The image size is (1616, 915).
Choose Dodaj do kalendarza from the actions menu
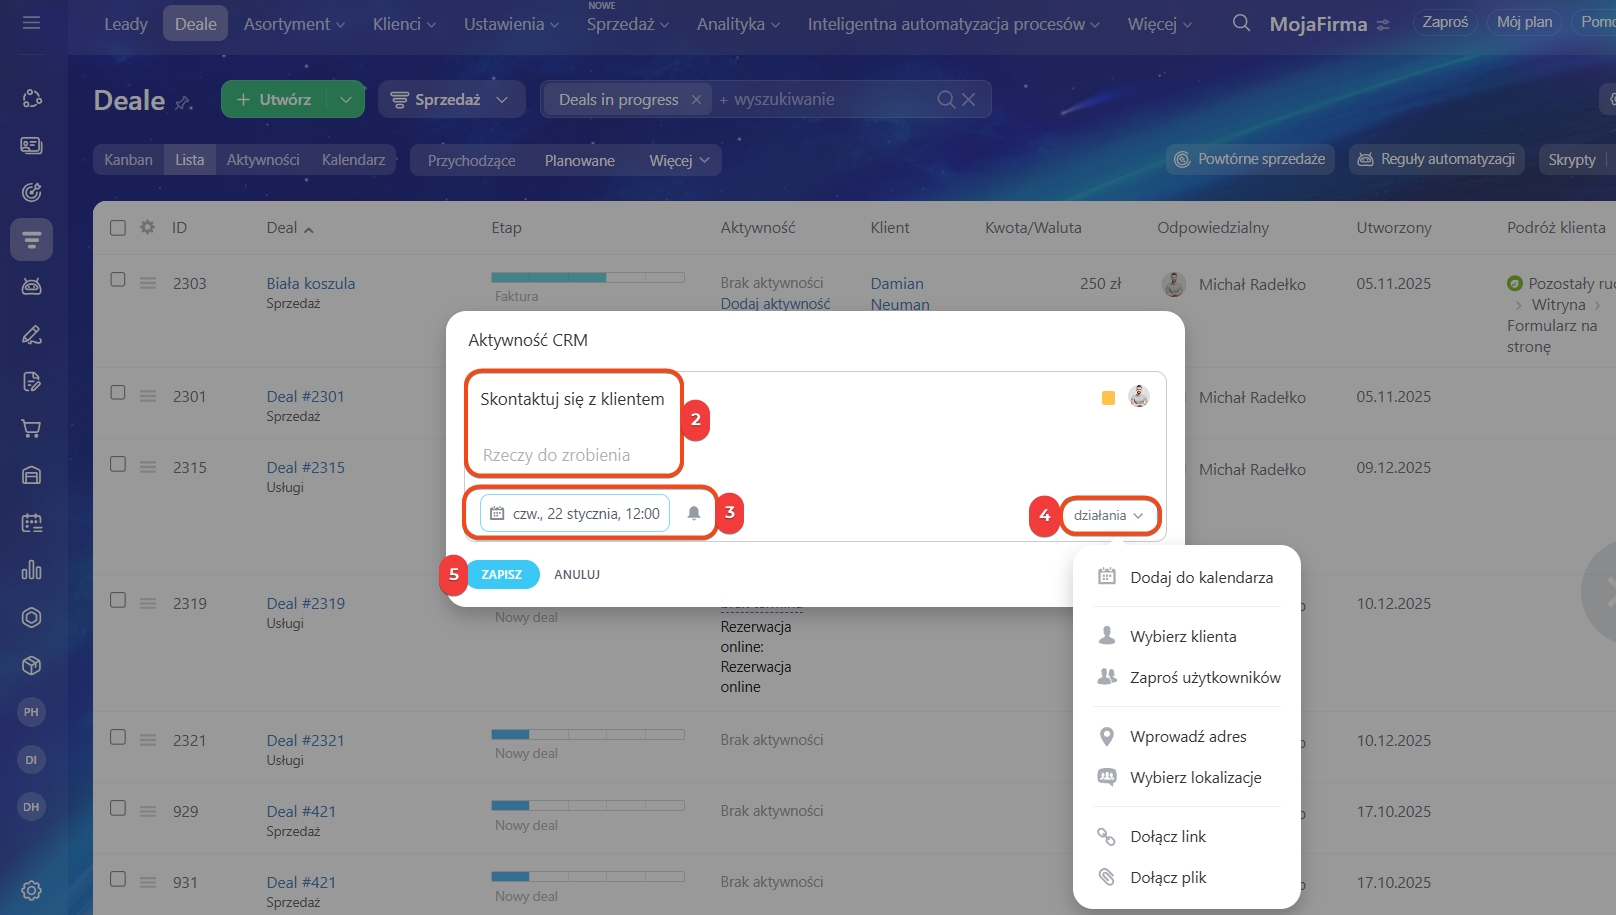(1188, 577)
